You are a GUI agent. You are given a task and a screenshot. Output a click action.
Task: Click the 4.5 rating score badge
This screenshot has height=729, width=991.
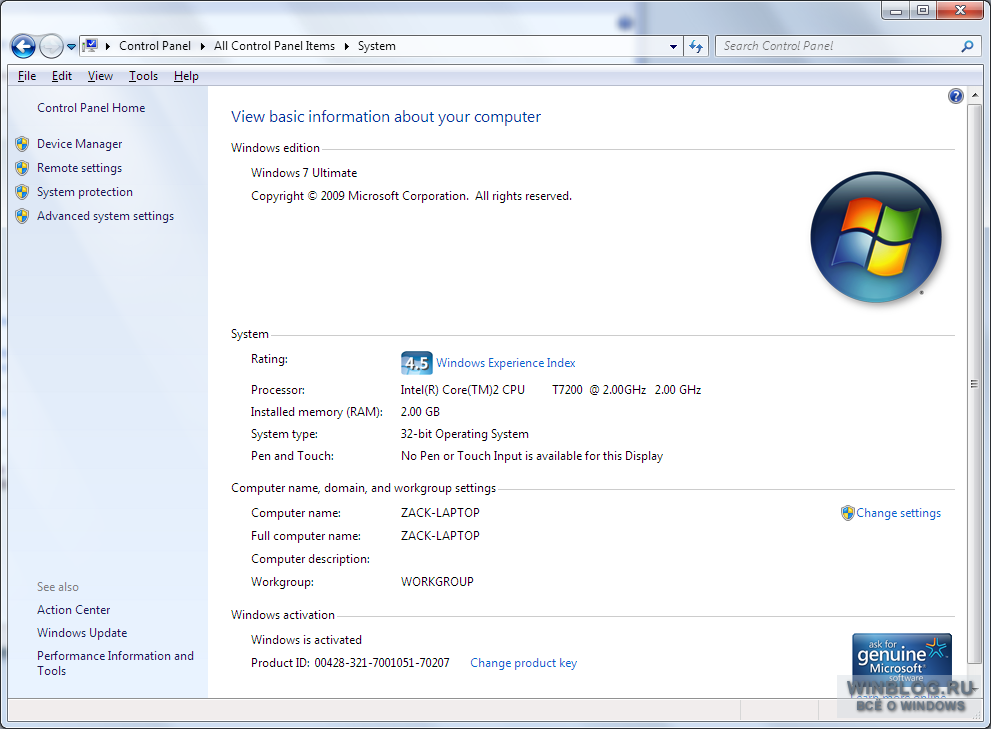tap(416, 363)
